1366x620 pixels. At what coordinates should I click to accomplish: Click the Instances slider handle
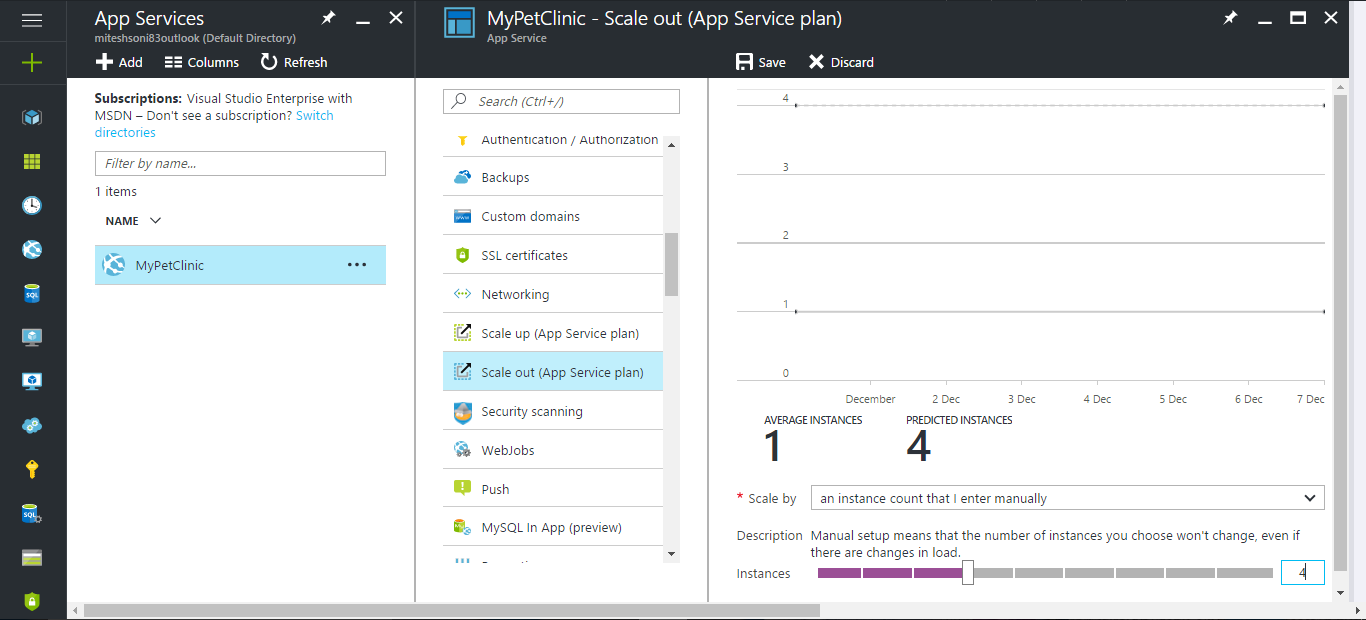(968, 573)
